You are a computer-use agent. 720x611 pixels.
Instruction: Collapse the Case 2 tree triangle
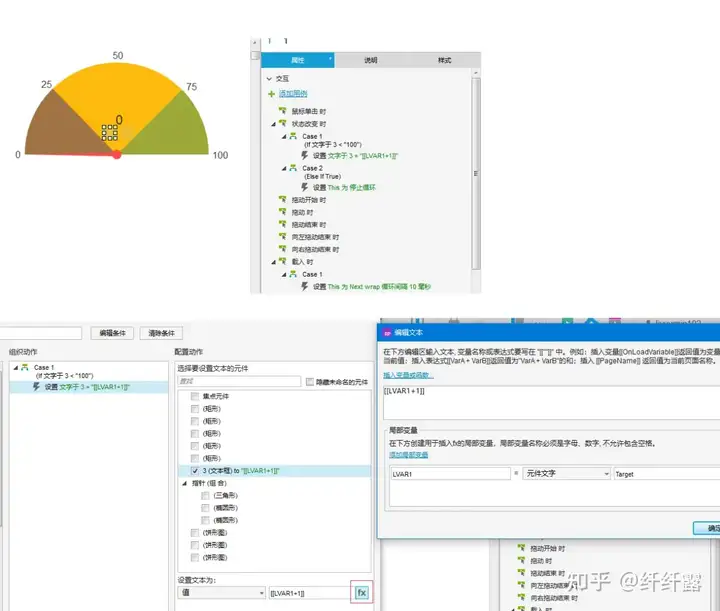click(284, 168)
